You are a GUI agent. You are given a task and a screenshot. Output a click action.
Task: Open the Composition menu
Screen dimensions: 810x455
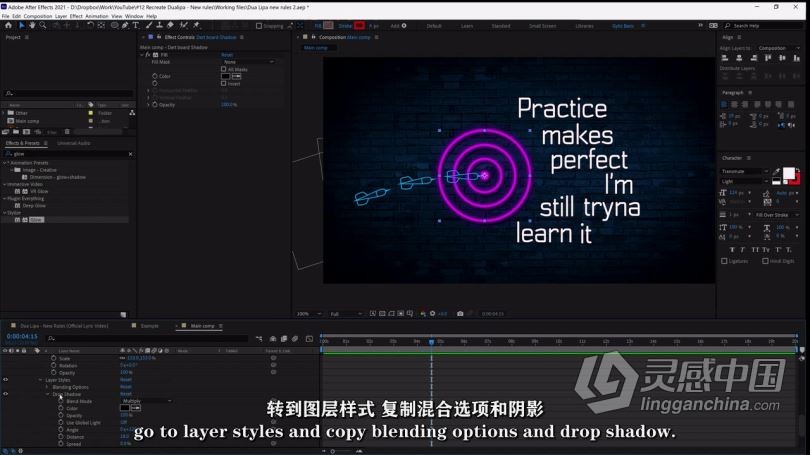click(38, 16)
